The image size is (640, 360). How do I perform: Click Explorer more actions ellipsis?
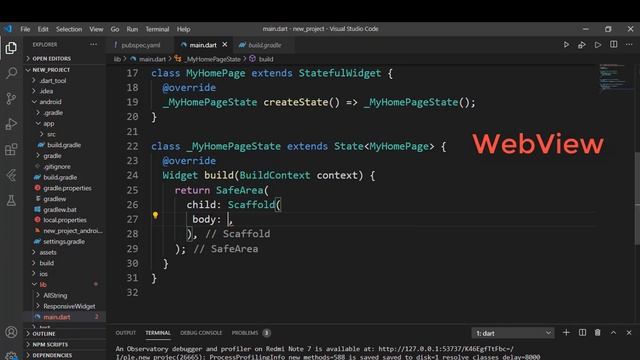tap(93, 44)
